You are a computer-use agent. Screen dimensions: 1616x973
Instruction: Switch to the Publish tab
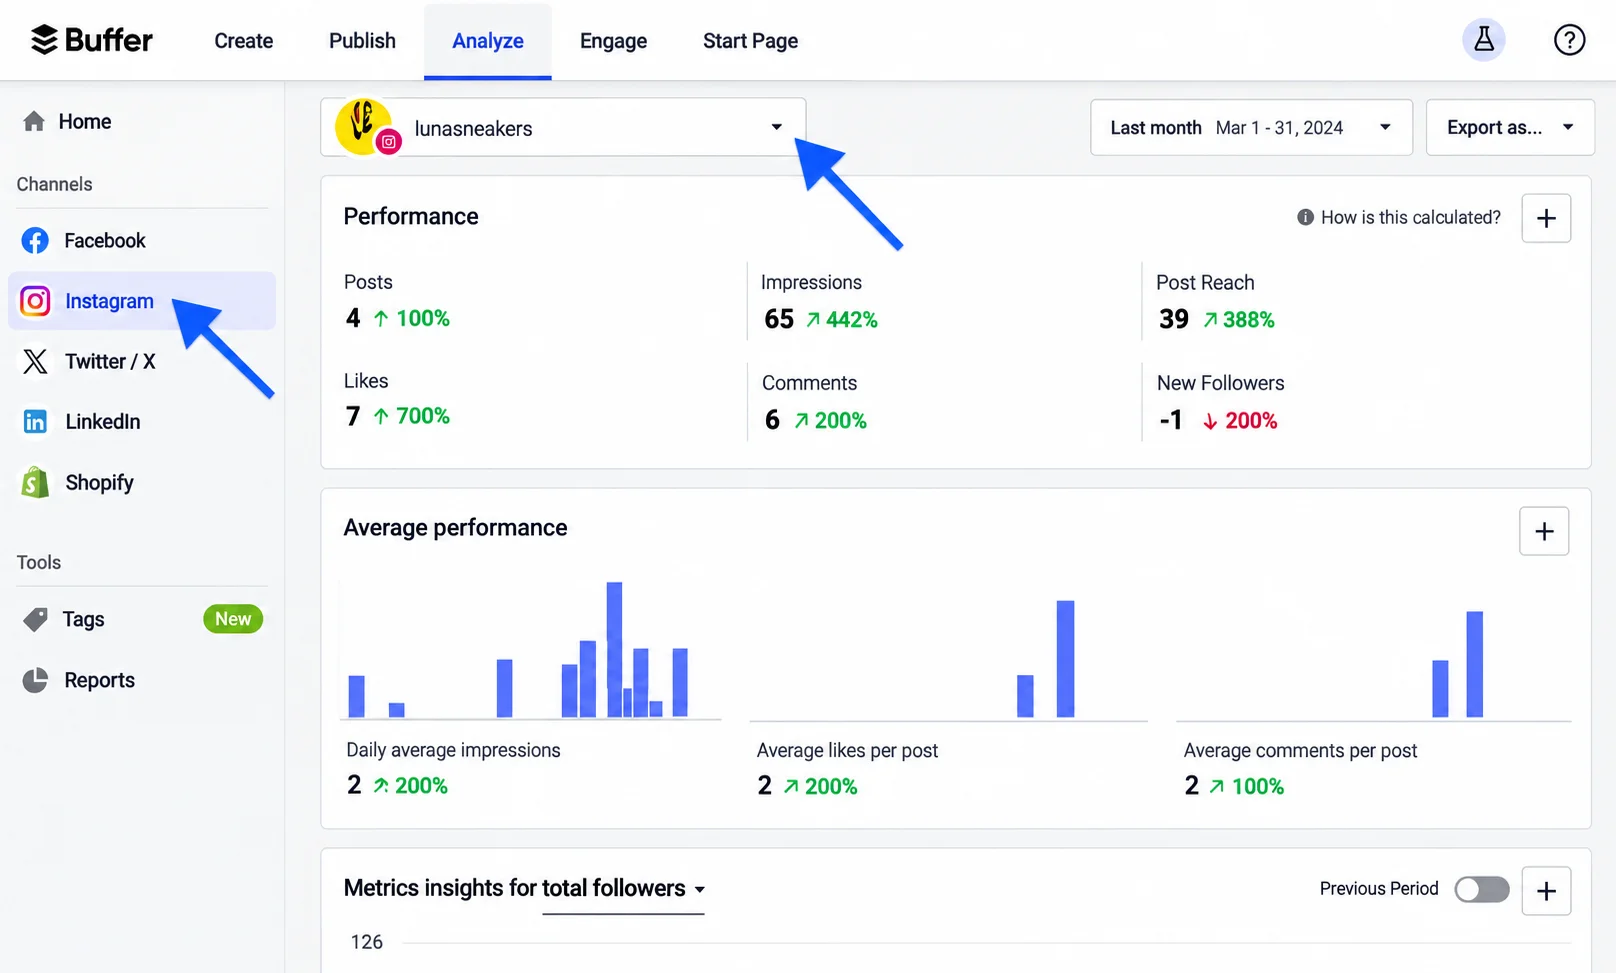(x=362, y=41)
